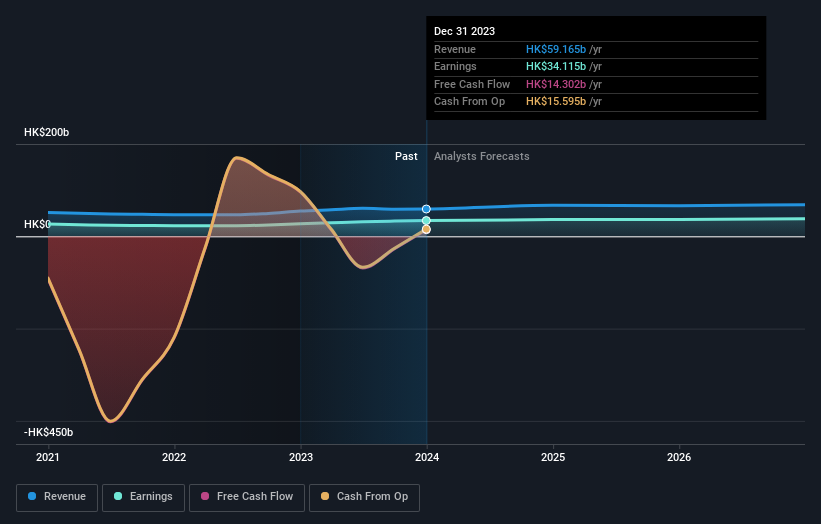Toggle the Earnings legend series
The width and height of the screenshot is (821, 524).
(x=143, y=497)
